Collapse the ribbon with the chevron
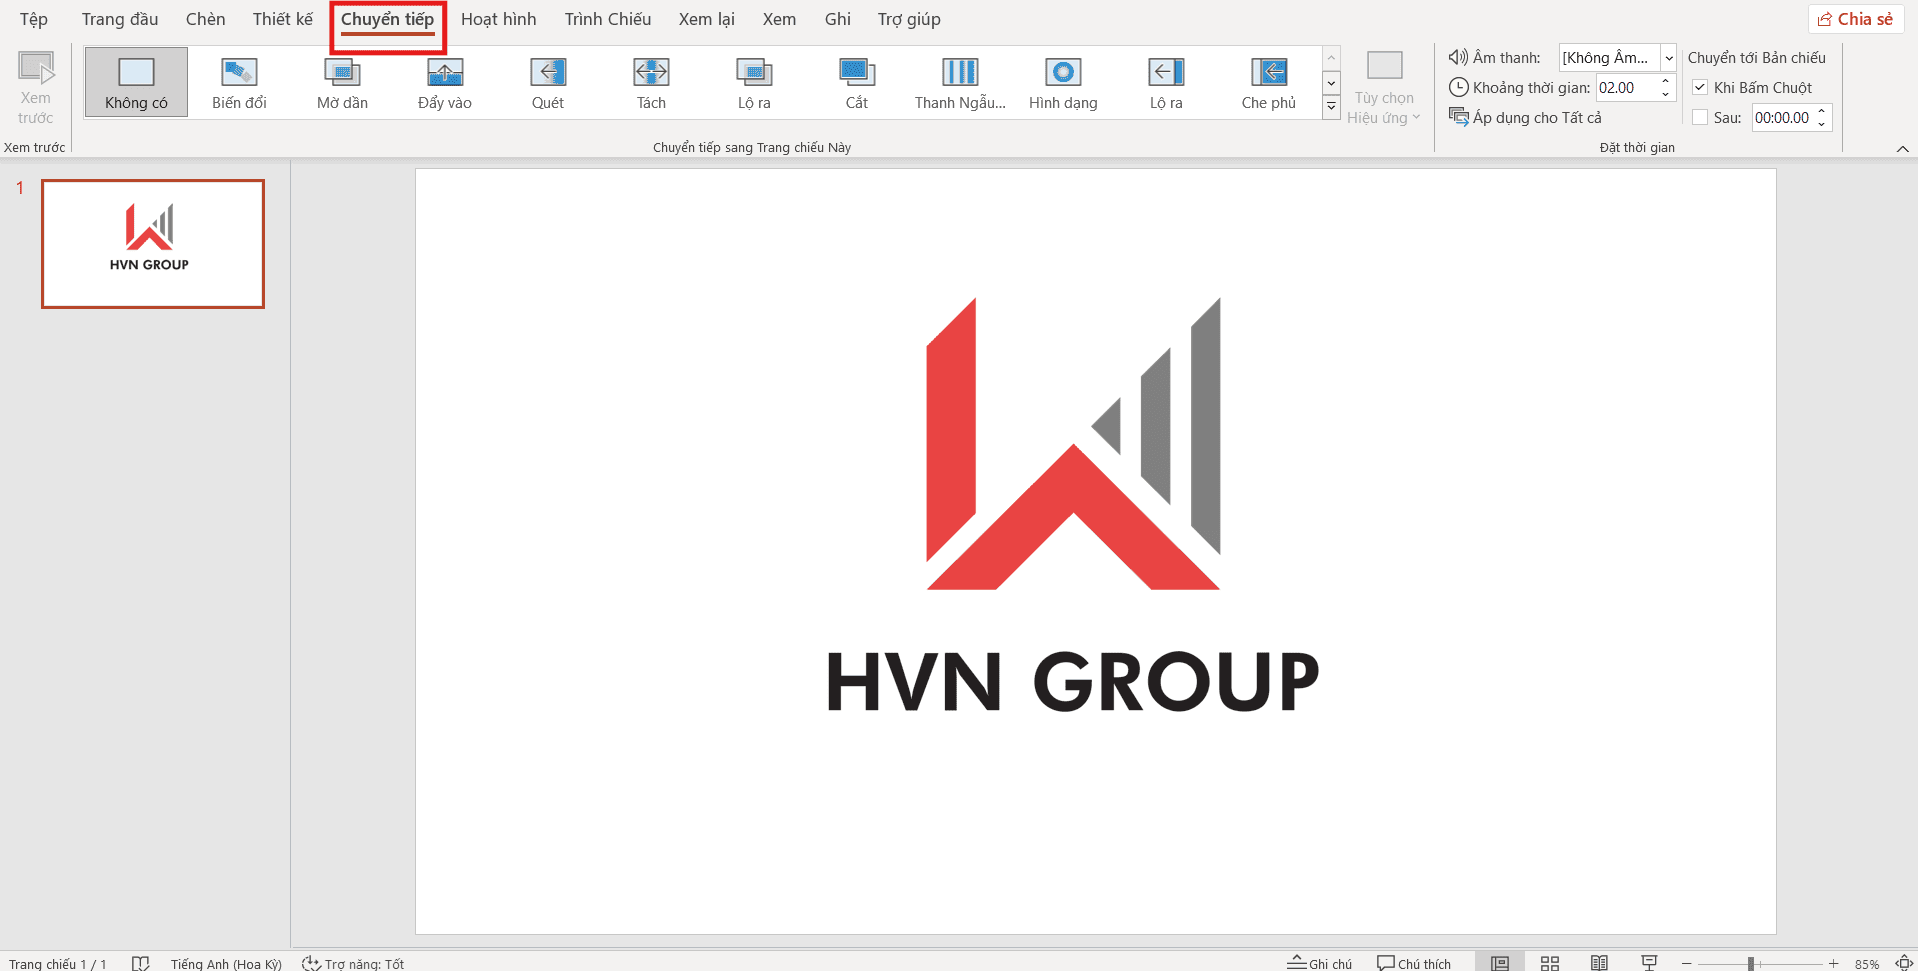Screen dimensions: 1918x971 click(1902, 149)
